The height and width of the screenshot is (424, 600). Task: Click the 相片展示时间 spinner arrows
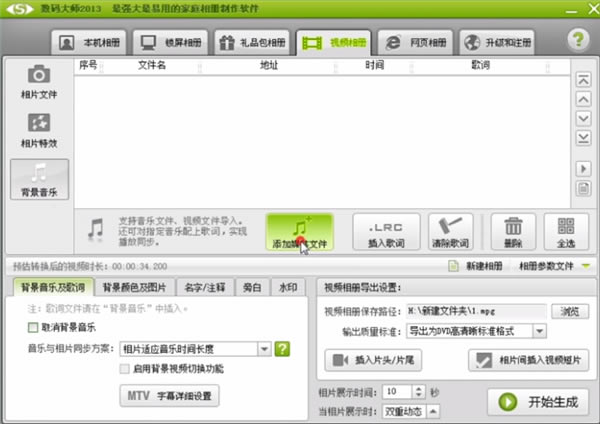tap(419, 392)
